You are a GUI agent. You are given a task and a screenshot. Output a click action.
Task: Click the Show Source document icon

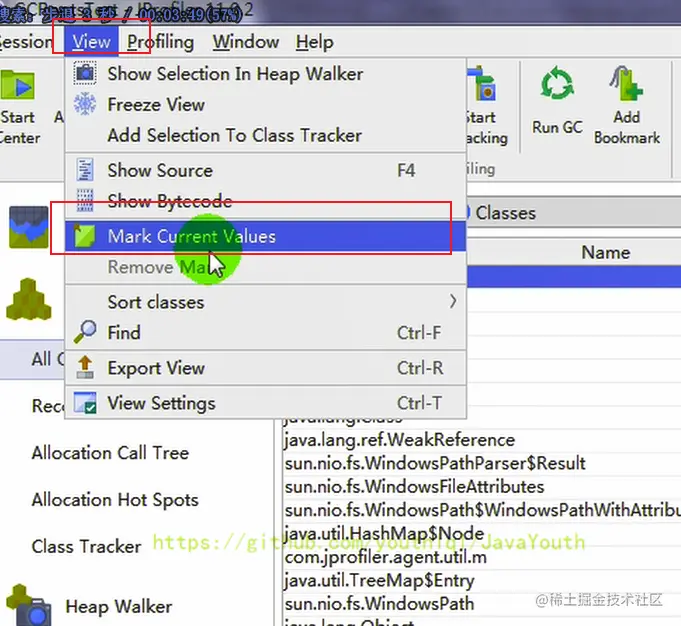click(85, 169)
